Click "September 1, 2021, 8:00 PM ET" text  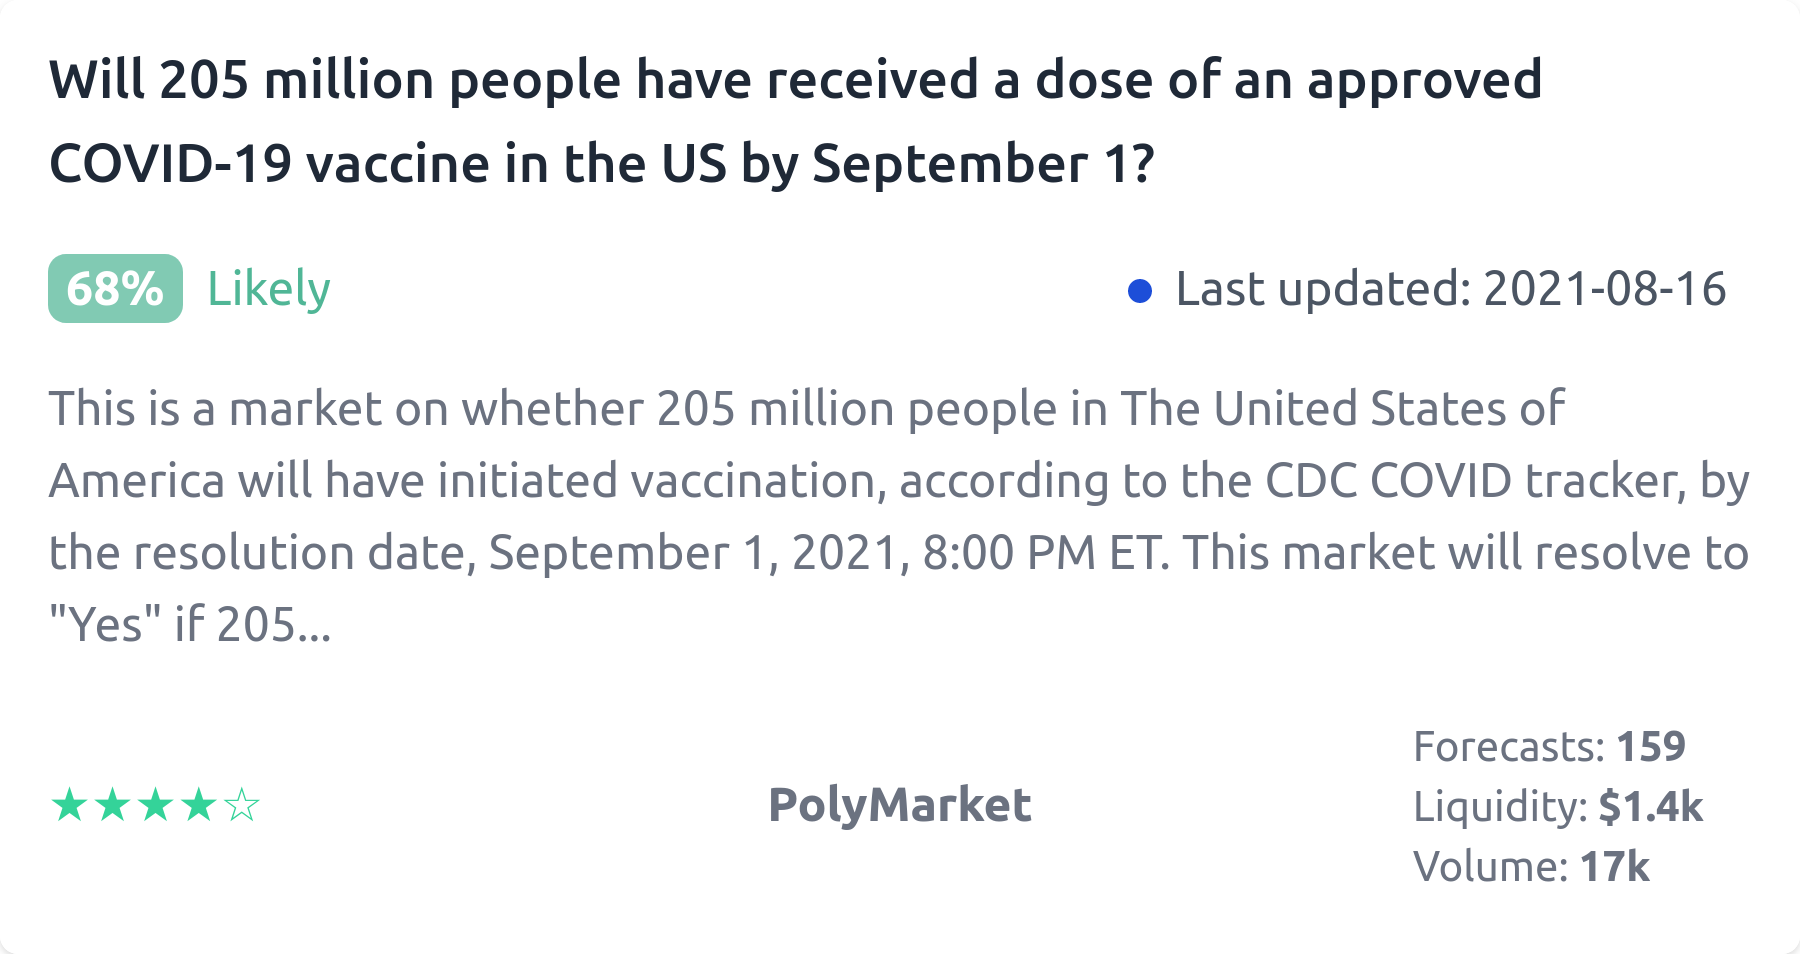tap(828, 553)
